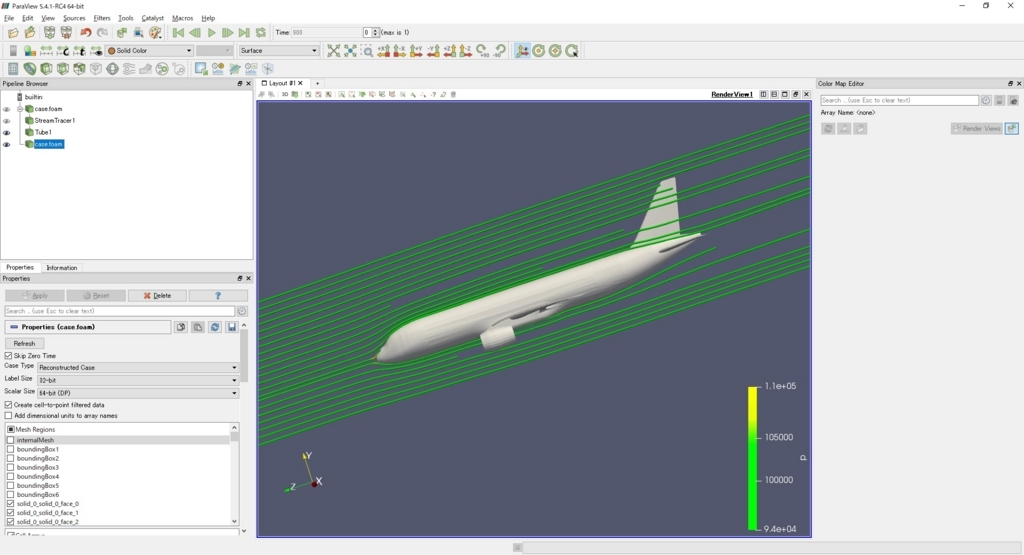Click the Render Views button
Screen dimensions: 1024x555
tap(976, 129)
